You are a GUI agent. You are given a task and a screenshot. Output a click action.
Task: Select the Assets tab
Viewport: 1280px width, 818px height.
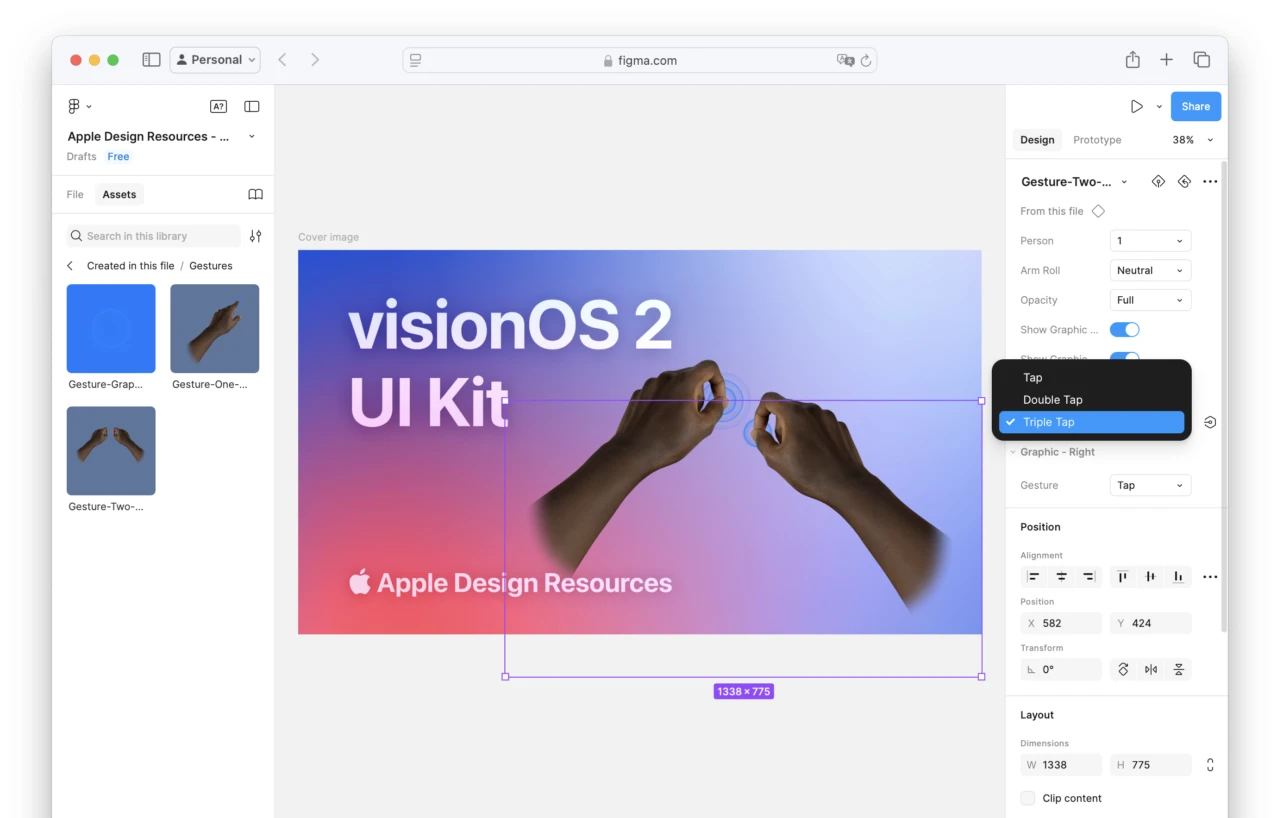click(119, 194)
